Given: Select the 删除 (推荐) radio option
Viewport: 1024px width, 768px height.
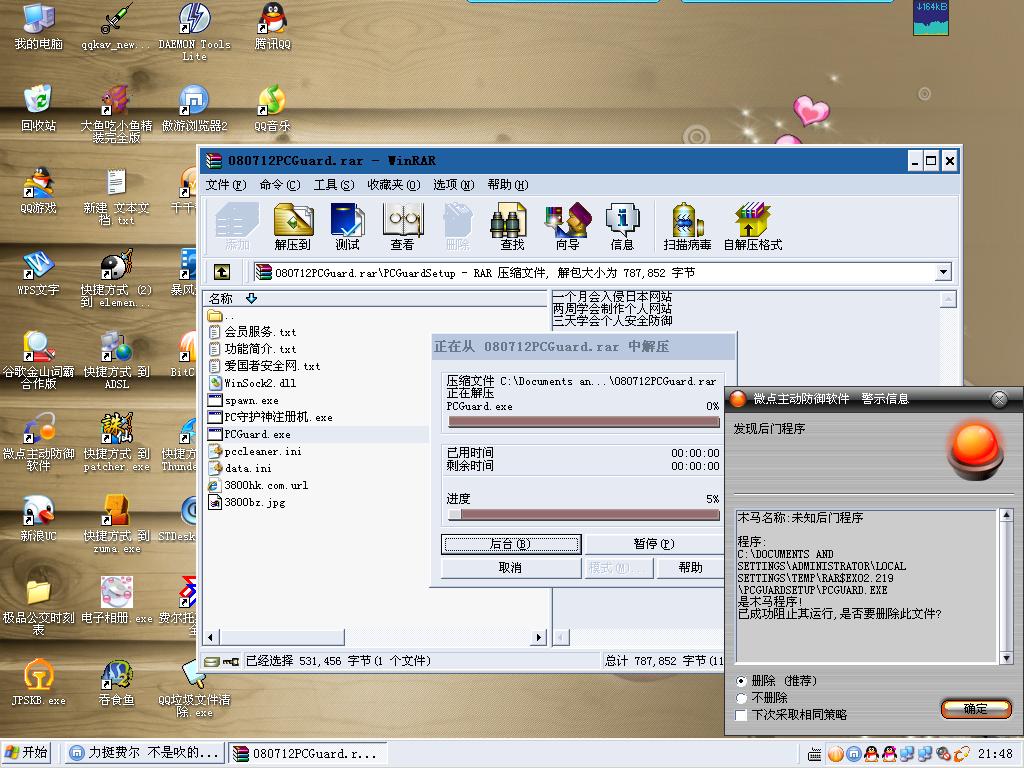Looking at the screenshot, I should click(741, 680).
